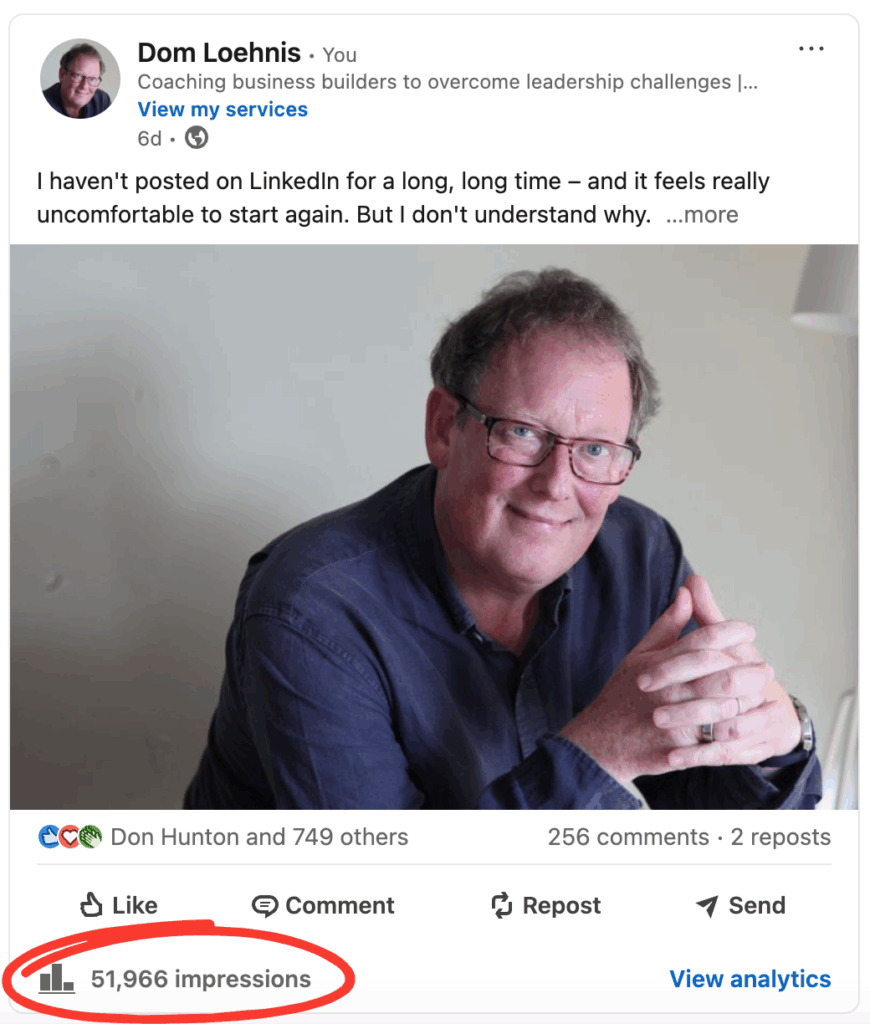
Task: Click the Comment speech bubble icon
Action: pos(265,906)
